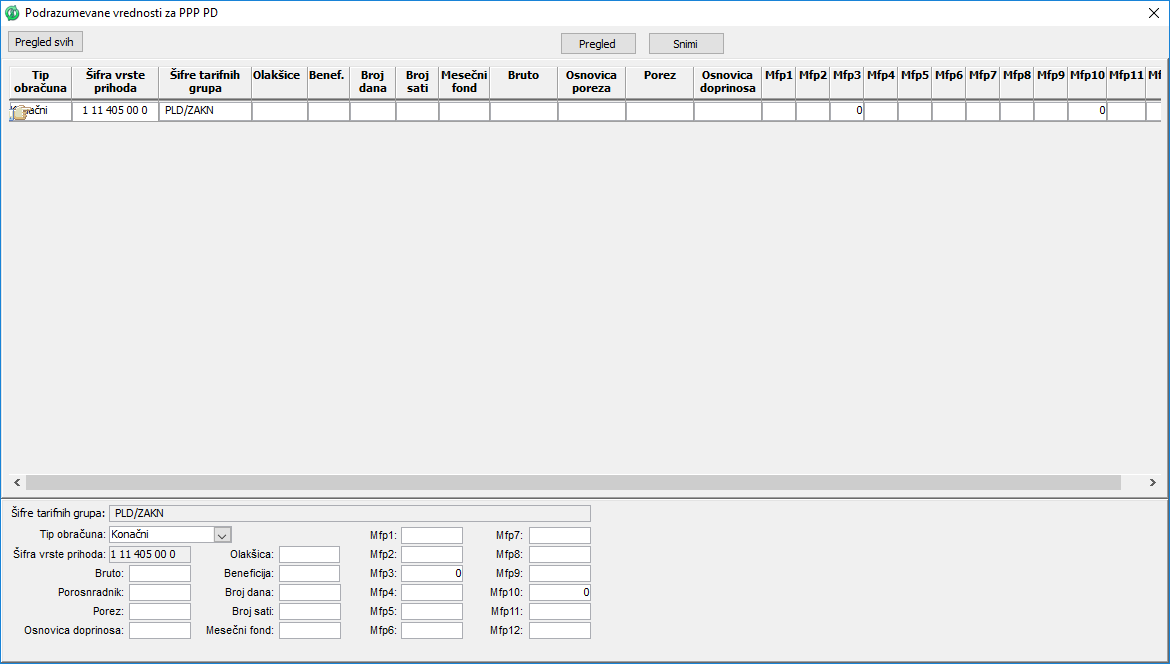Click the Olakšica input field
The height and width of the screenshot is (664, 1170).
pyautogui.click(x=309, y=555)
